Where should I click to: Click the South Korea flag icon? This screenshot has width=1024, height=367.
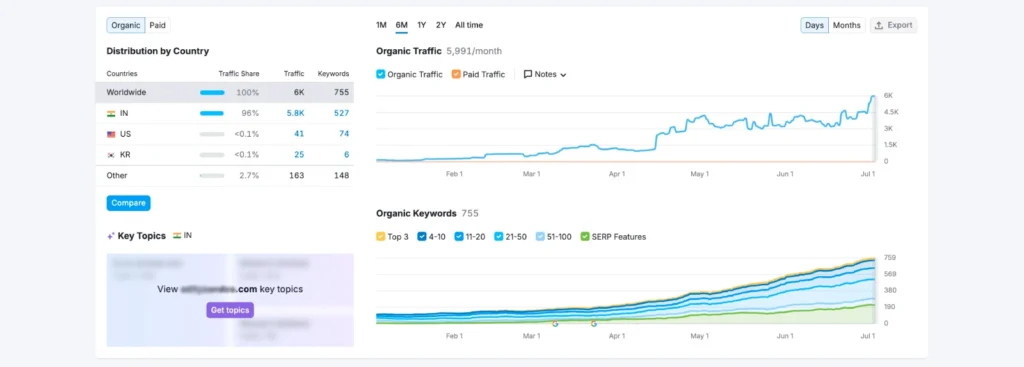[111, 155]
